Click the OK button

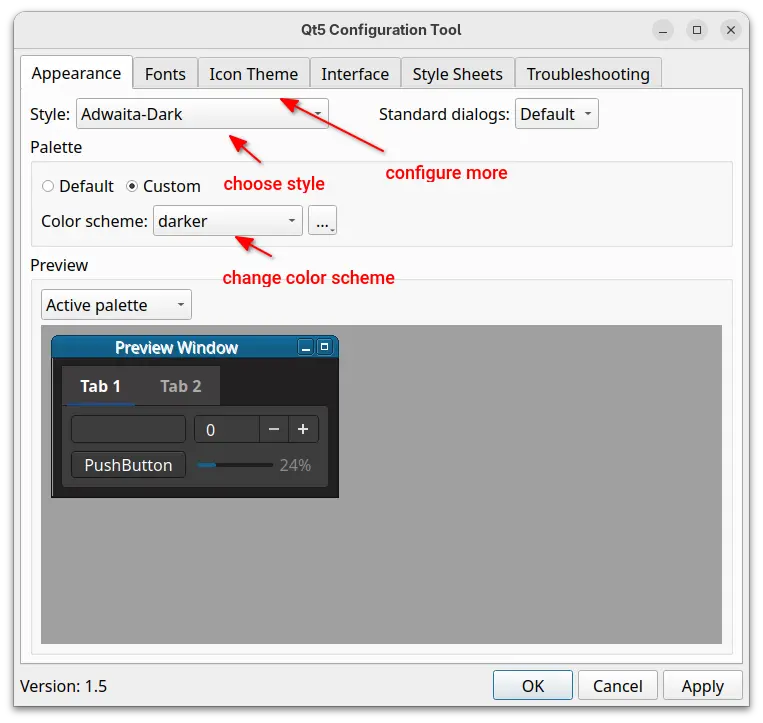pyautogui.click(x=533, y=685)
